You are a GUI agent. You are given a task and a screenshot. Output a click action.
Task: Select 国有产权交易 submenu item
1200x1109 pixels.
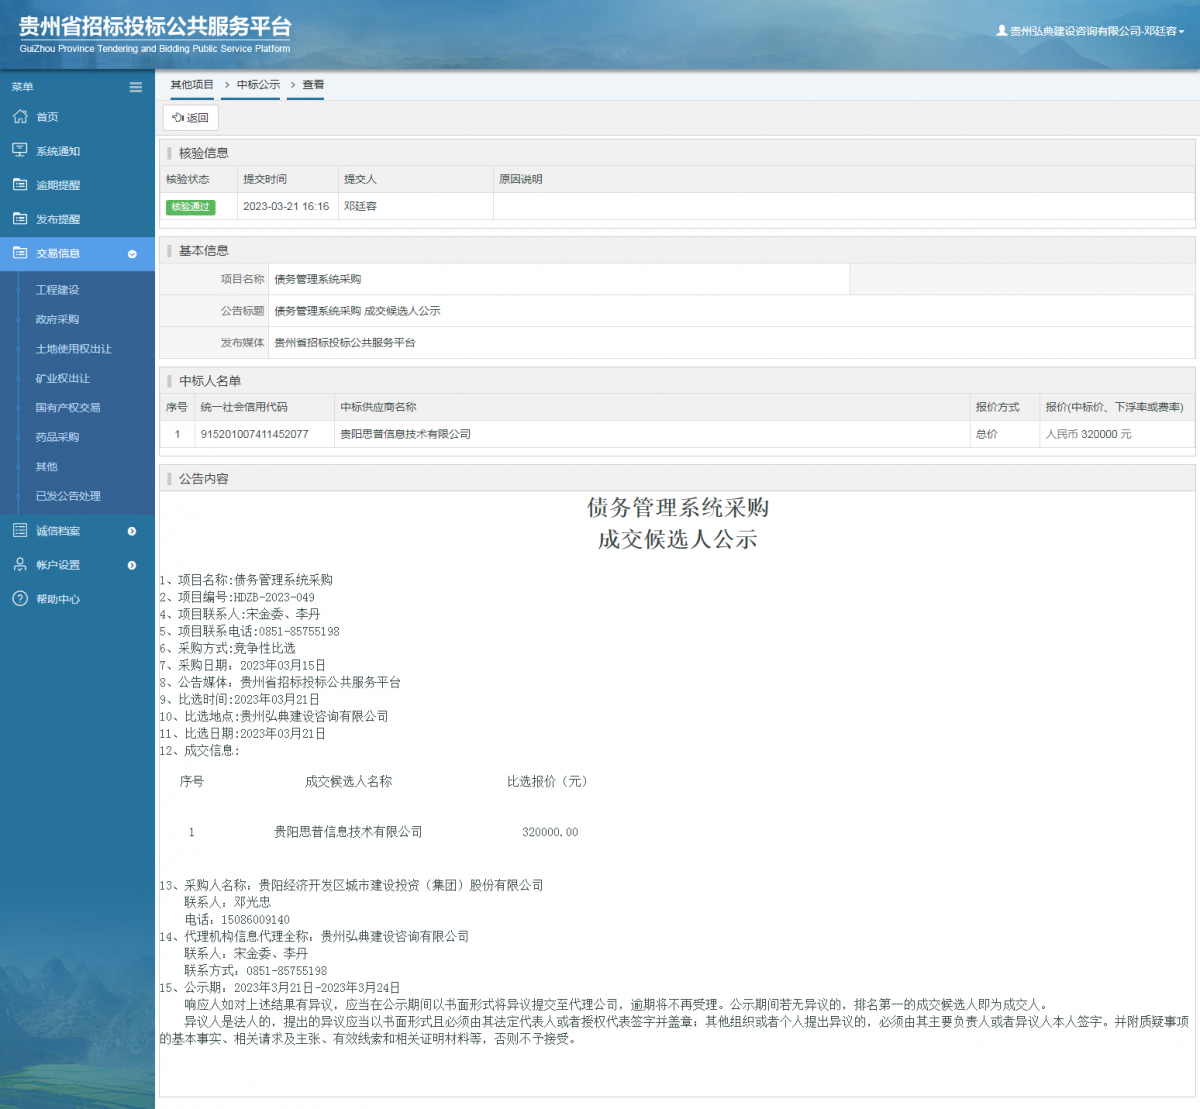coord(68,408)
